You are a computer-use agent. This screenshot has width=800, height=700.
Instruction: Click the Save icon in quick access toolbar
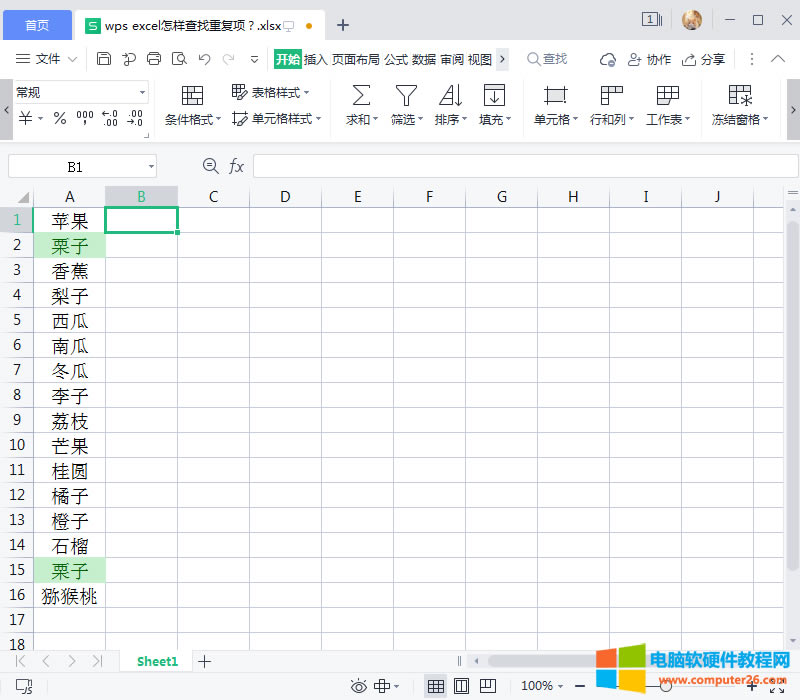(x=104, y=60)
